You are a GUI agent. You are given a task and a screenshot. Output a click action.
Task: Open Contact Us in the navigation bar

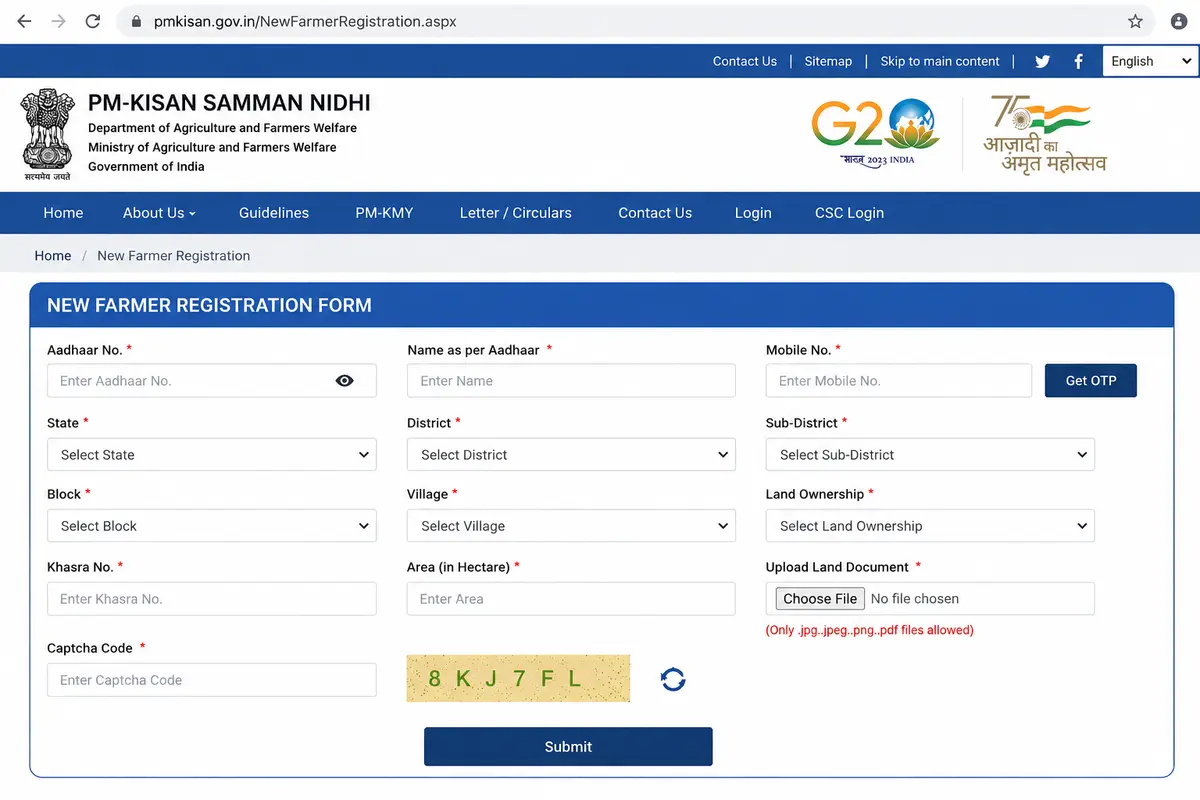click(x=655, y=213)
